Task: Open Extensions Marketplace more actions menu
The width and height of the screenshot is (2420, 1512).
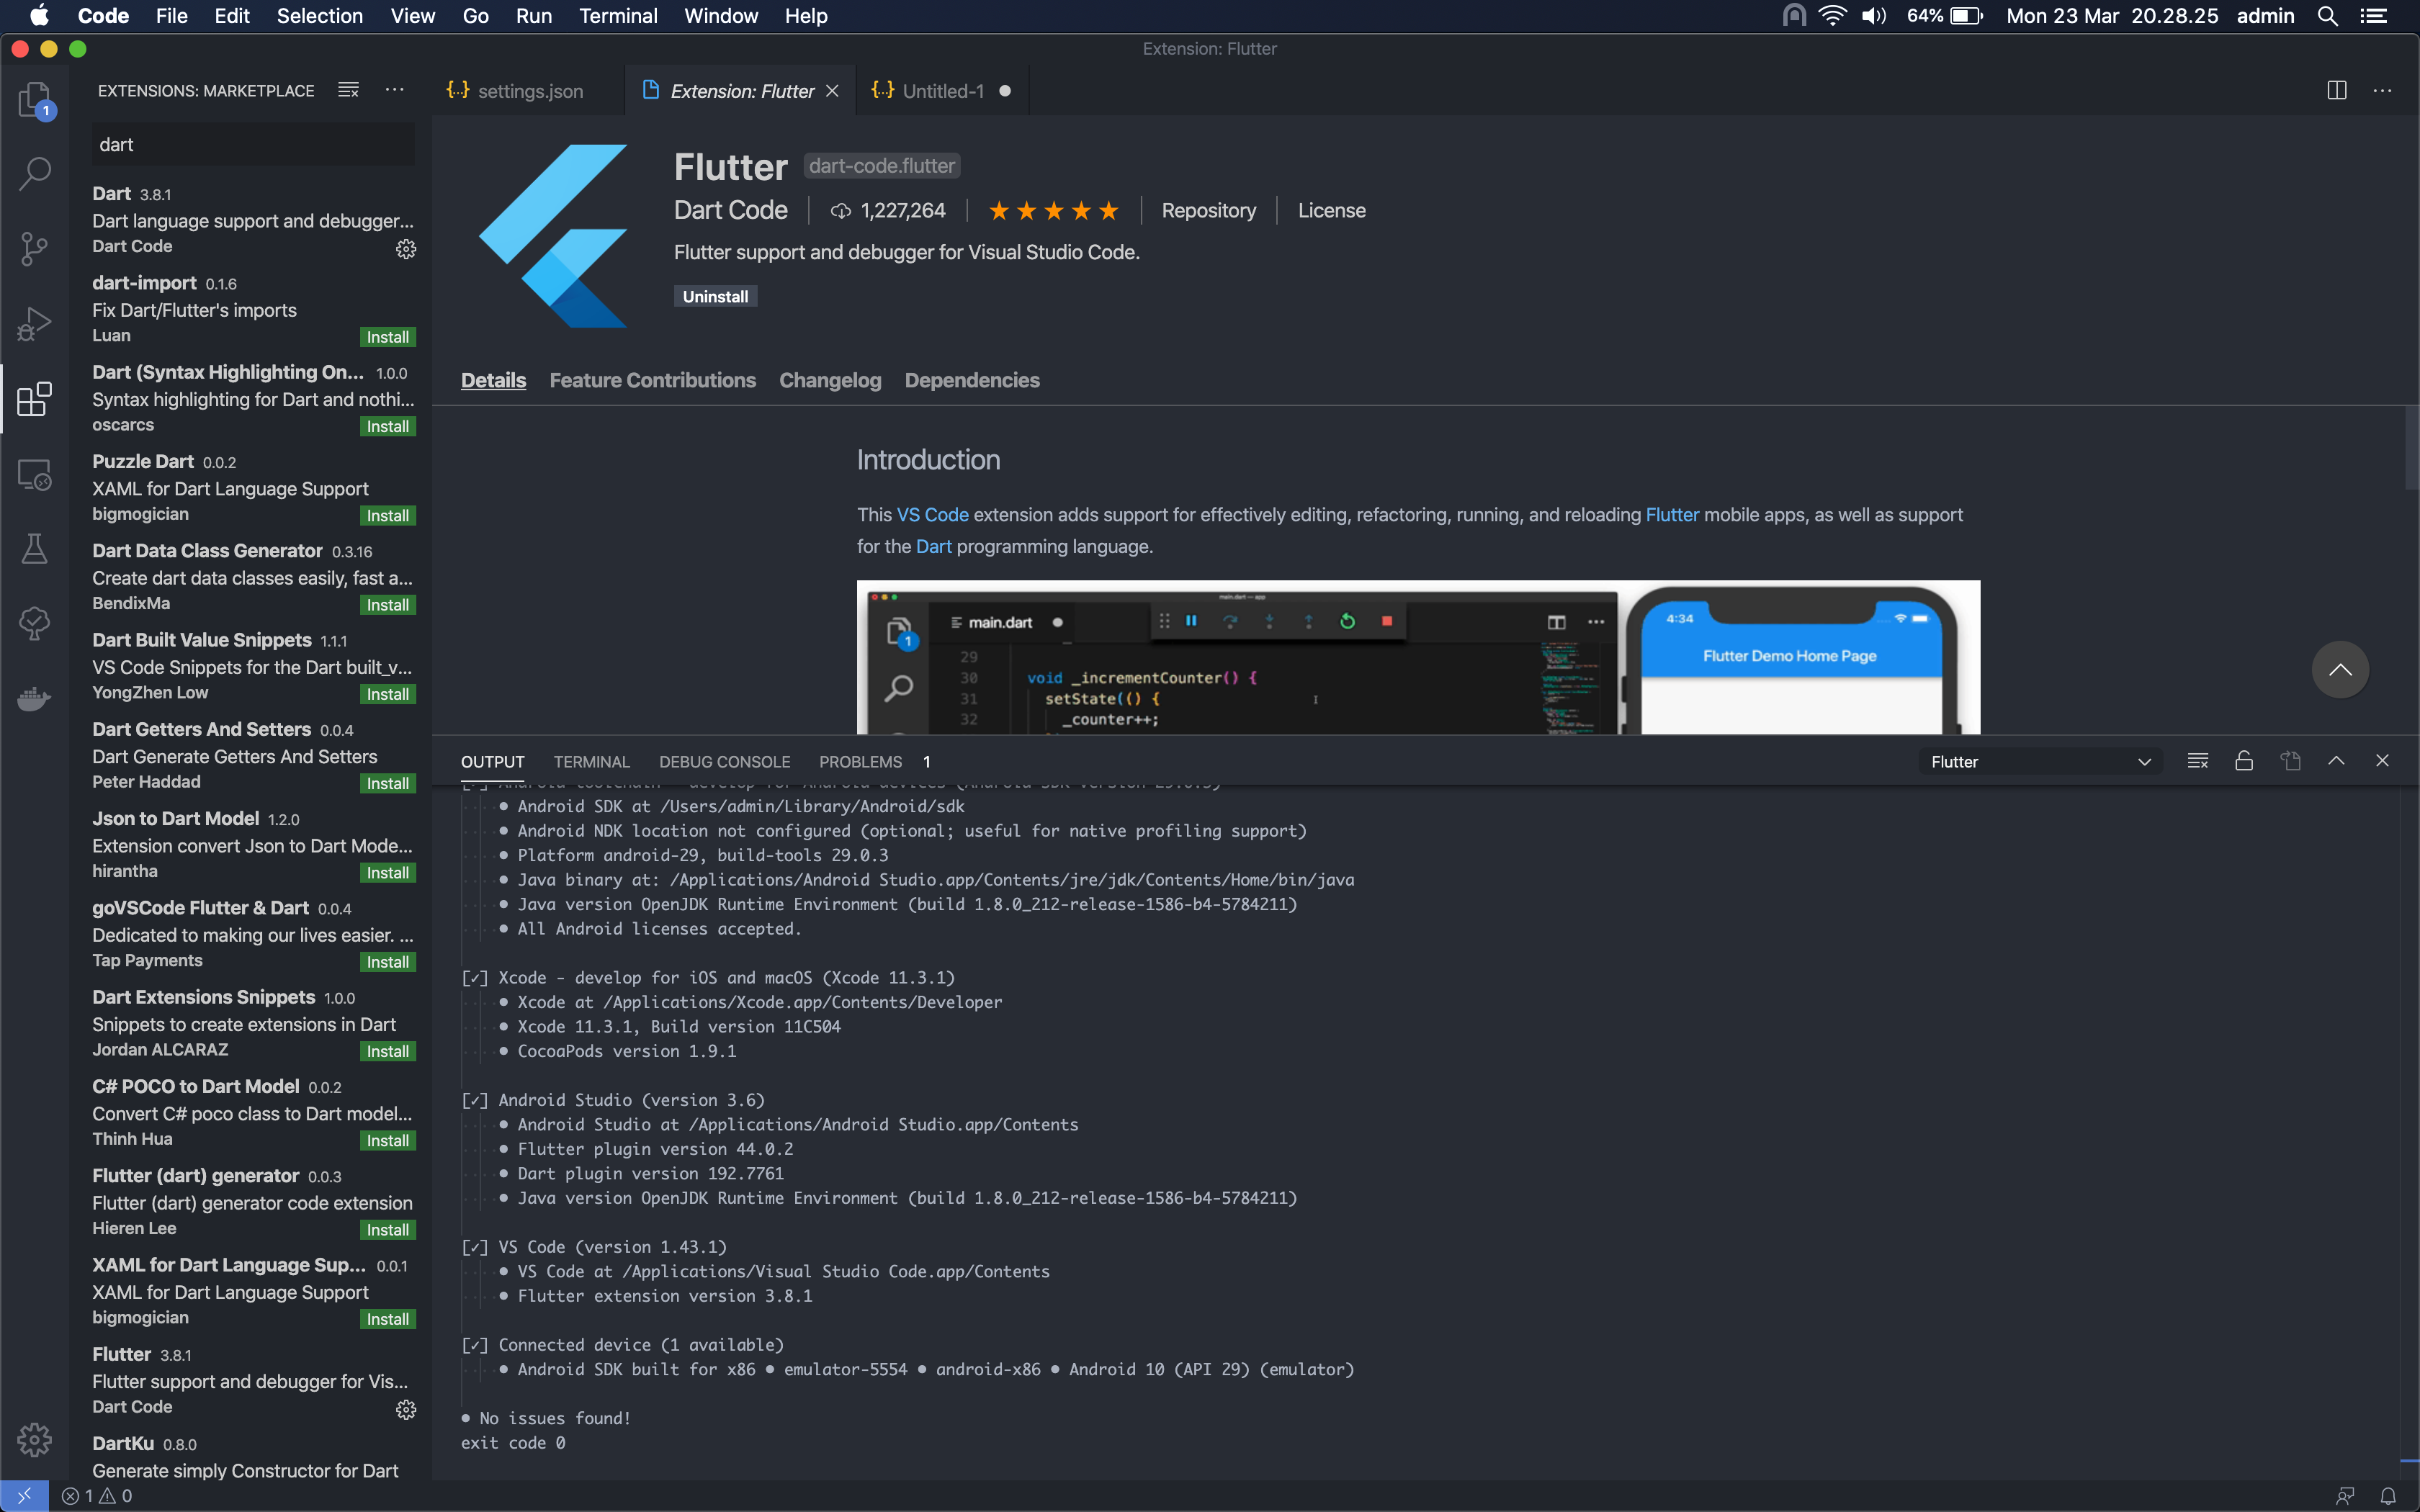Action: pos(395,90)
